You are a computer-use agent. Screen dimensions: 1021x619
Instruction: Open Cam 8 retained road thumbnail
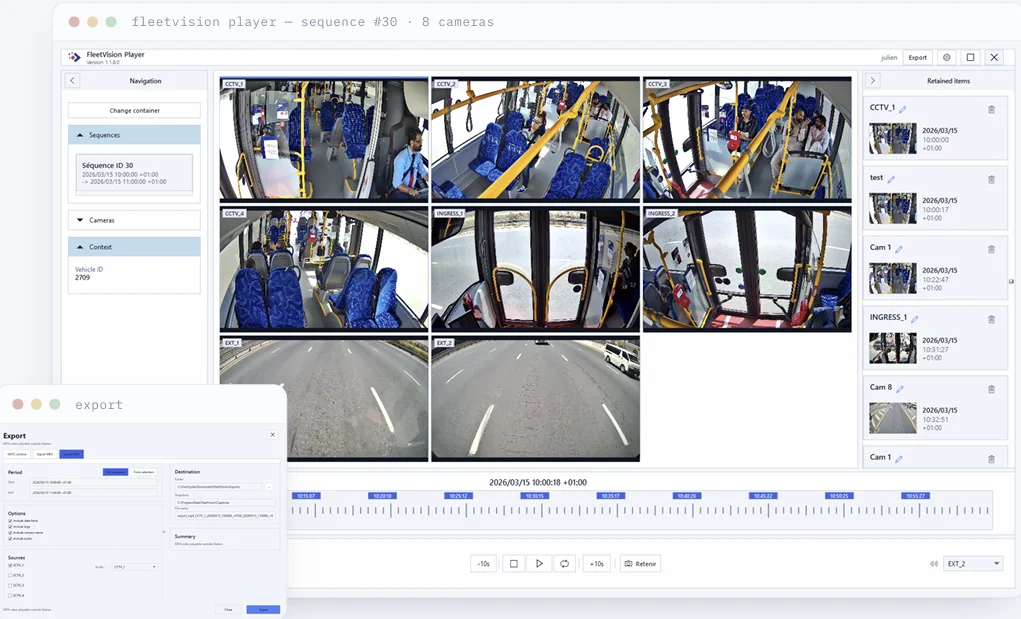point(893,418)
